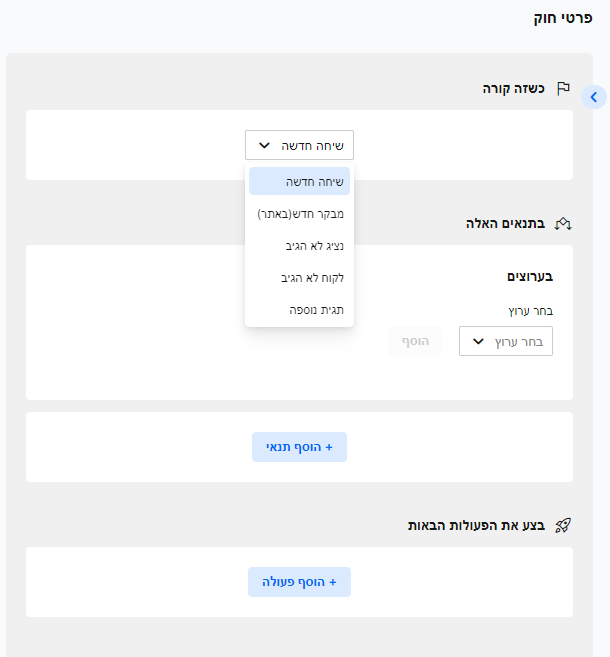
Task: Choose מבקר חדש(באתר) from the list
Action: pyautogui.click(x=299, y=214)
